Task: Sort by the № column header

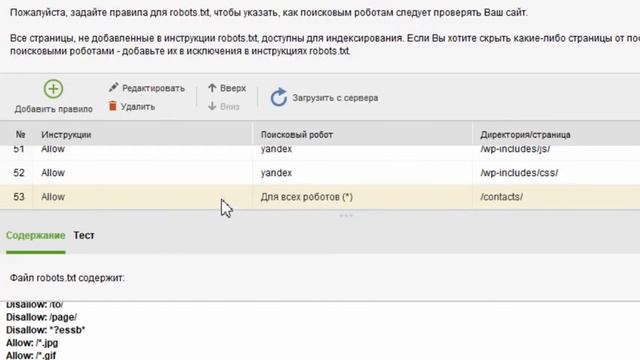Action: point(20,134)
